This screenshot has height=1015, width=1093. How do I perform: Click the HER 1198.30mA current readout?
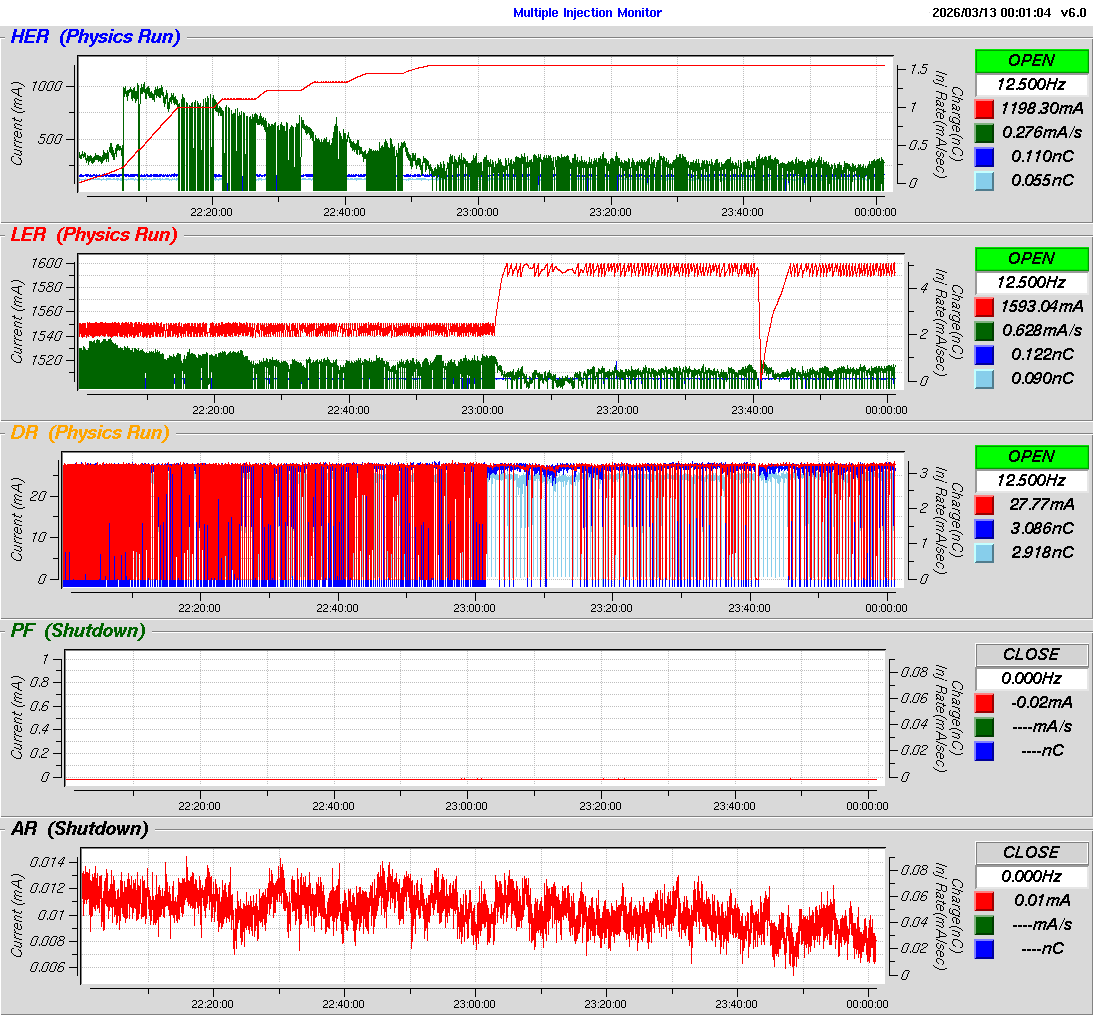click(x=1041, y=108)
